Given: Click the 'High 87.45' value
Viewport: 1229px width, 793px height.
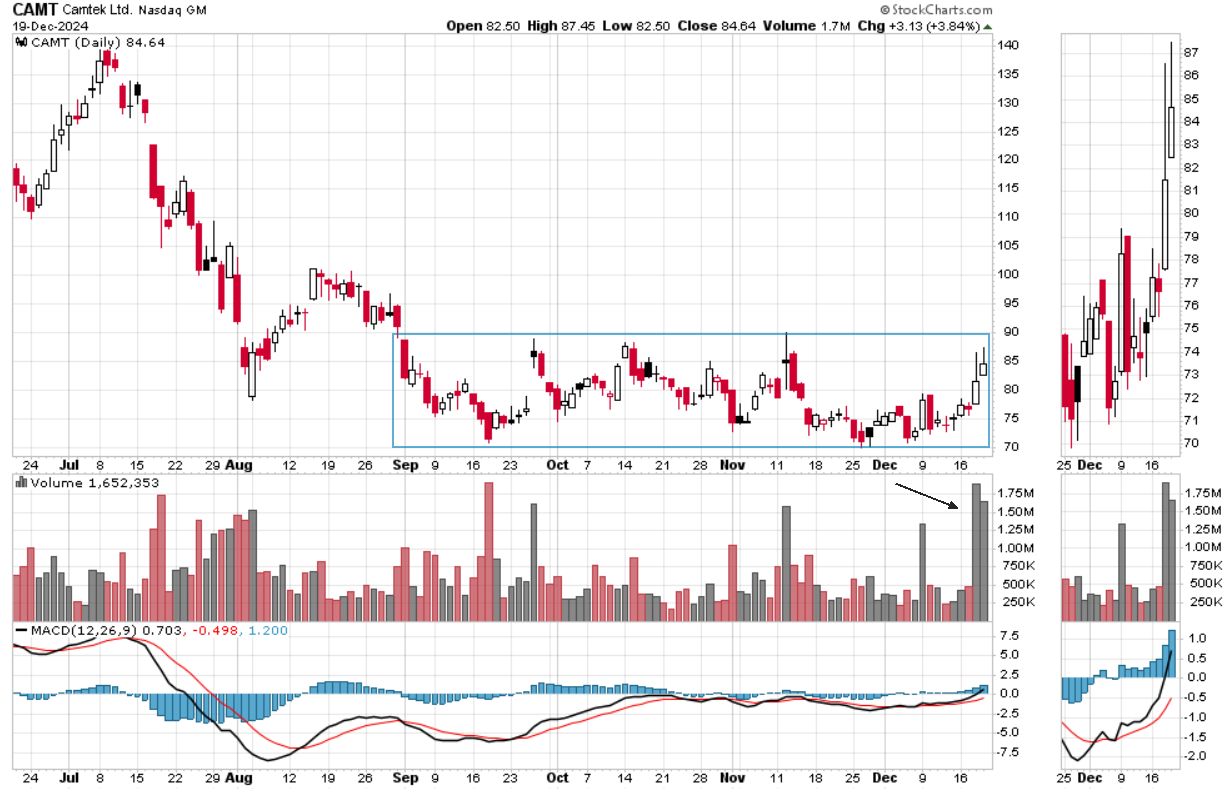Looking at the screenshot, I should (561, 26).
